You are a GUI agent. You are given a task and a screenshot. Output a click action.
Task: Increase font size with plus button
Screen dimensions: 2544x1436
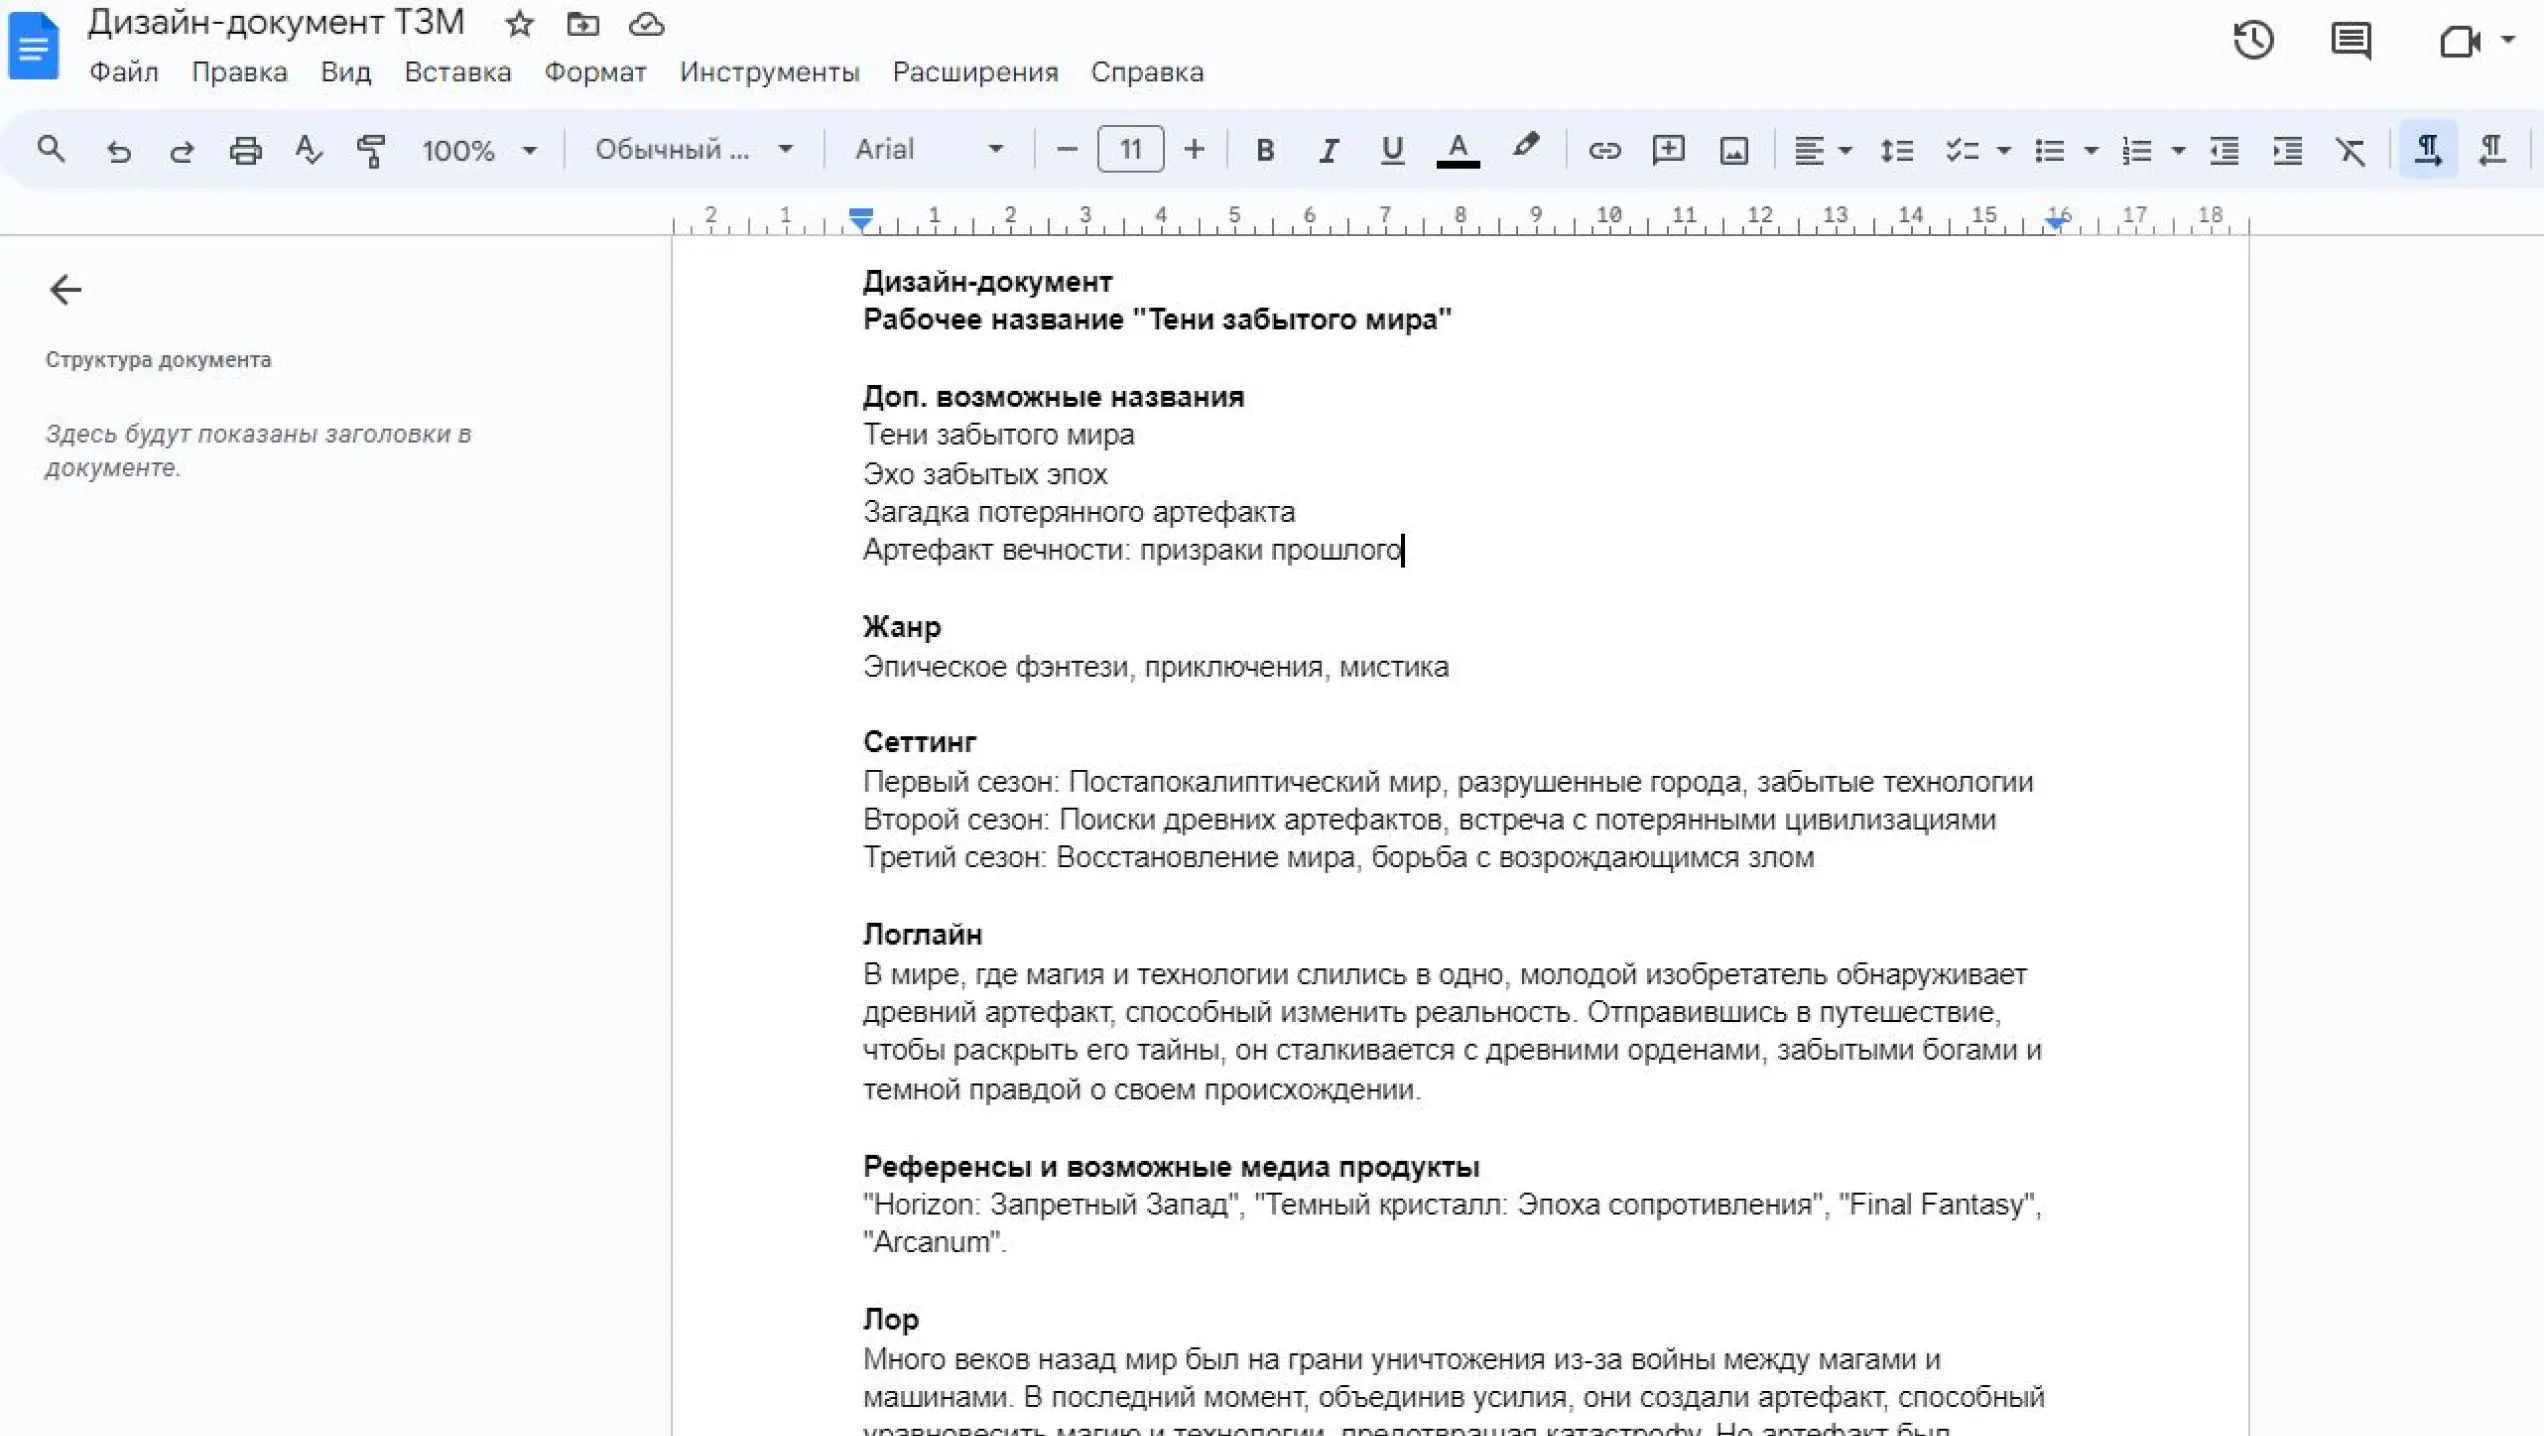coord(1194,150)
